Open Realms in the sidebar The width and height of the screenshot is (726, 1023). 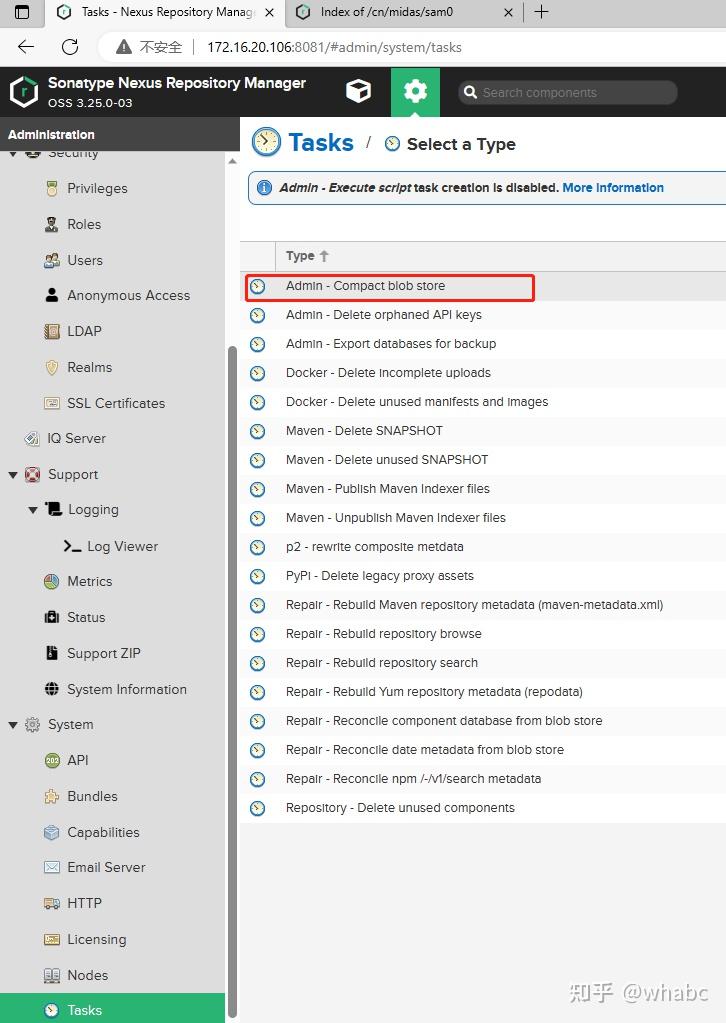[x=89, y=367]
